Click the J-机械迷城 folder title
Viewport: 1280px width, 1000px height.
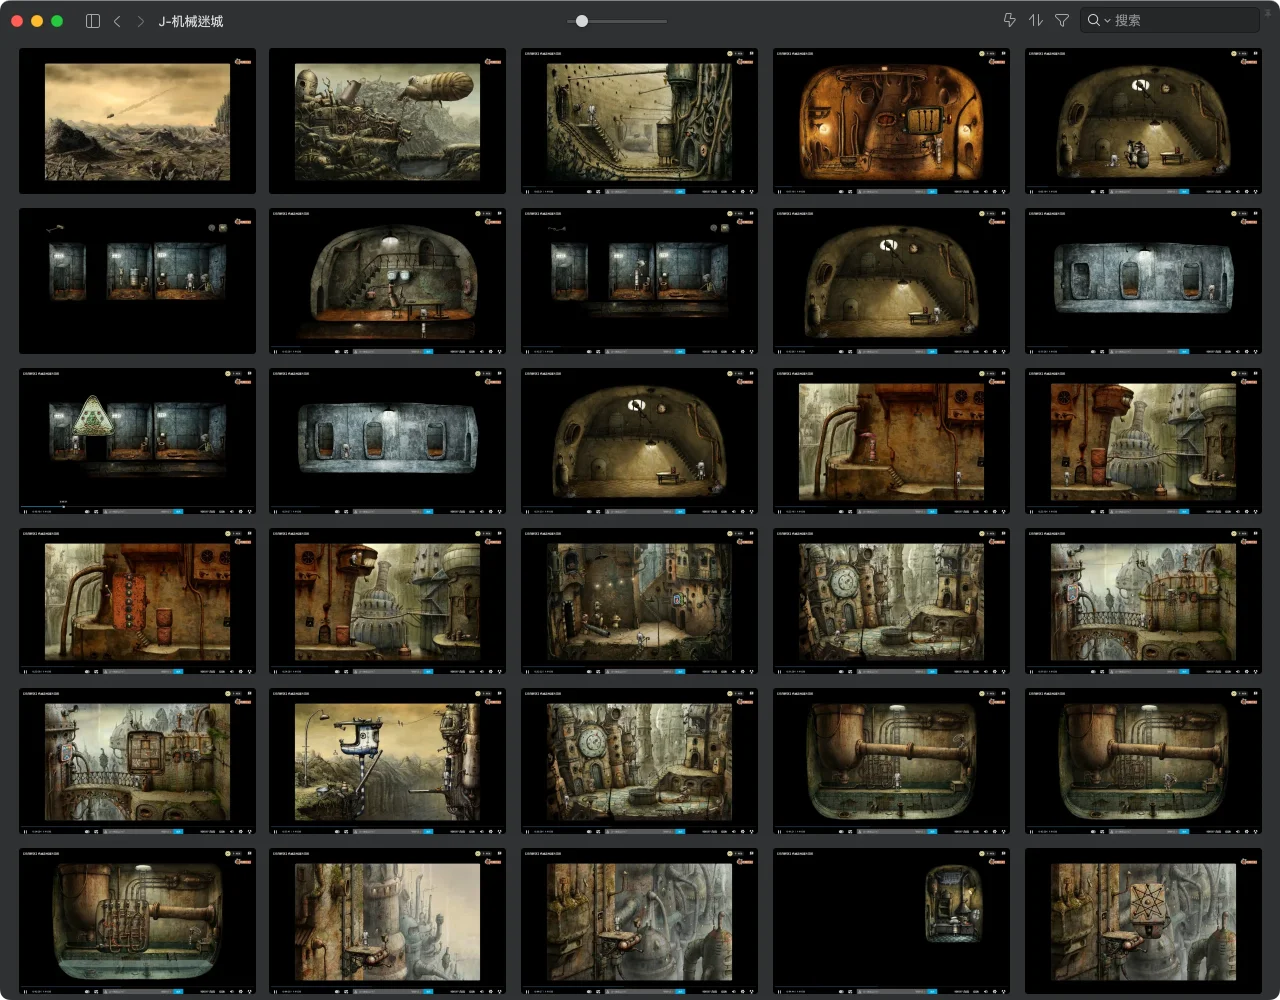point(191,21)
